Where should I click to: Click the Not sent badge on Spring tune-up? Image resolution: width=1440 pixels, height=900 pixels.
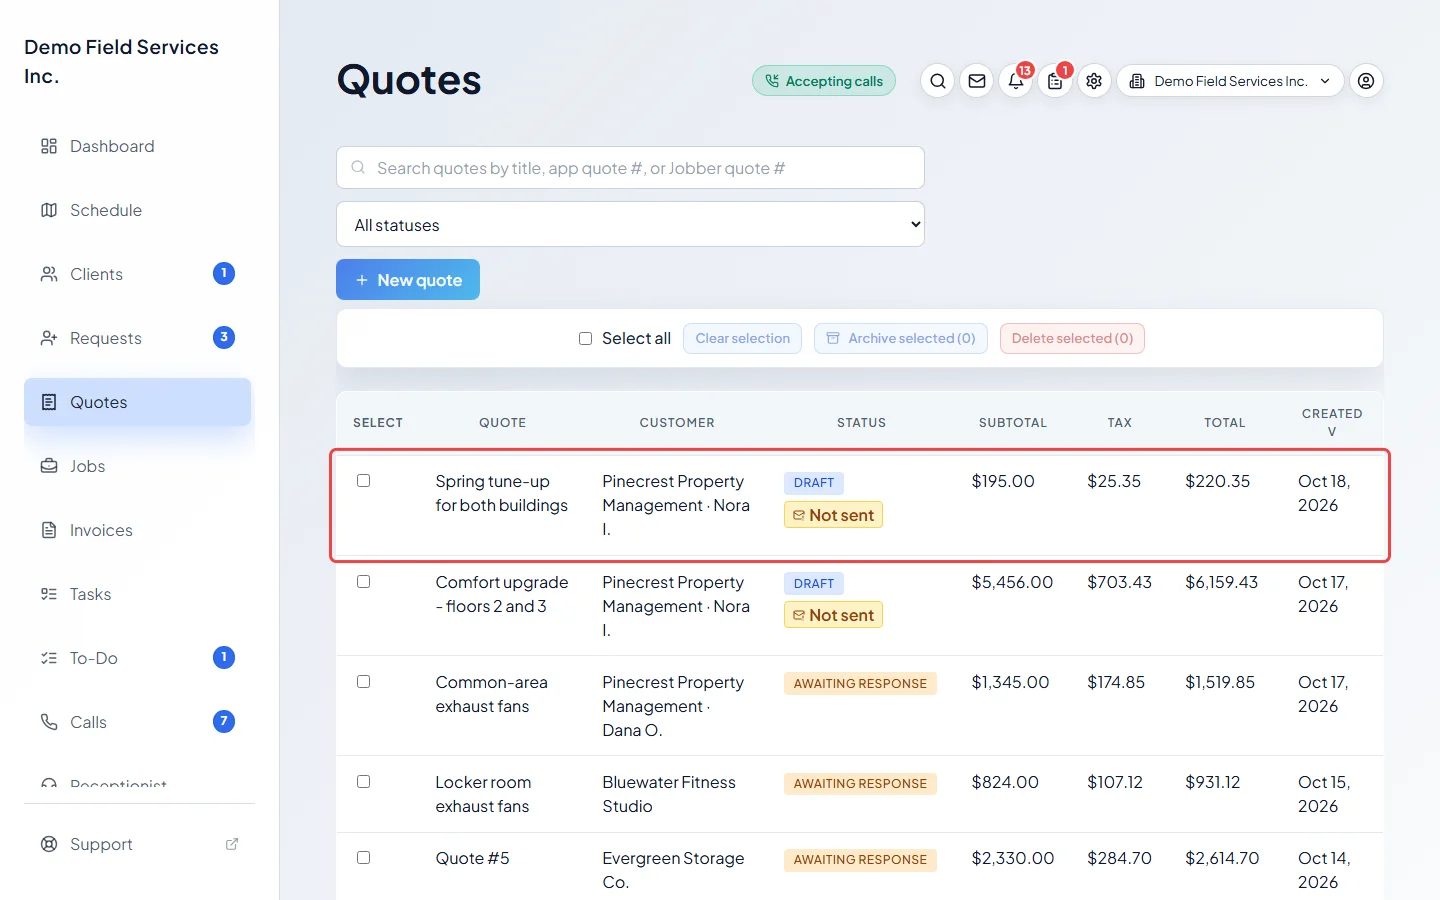pyautogui.click(x=833, y=515)
